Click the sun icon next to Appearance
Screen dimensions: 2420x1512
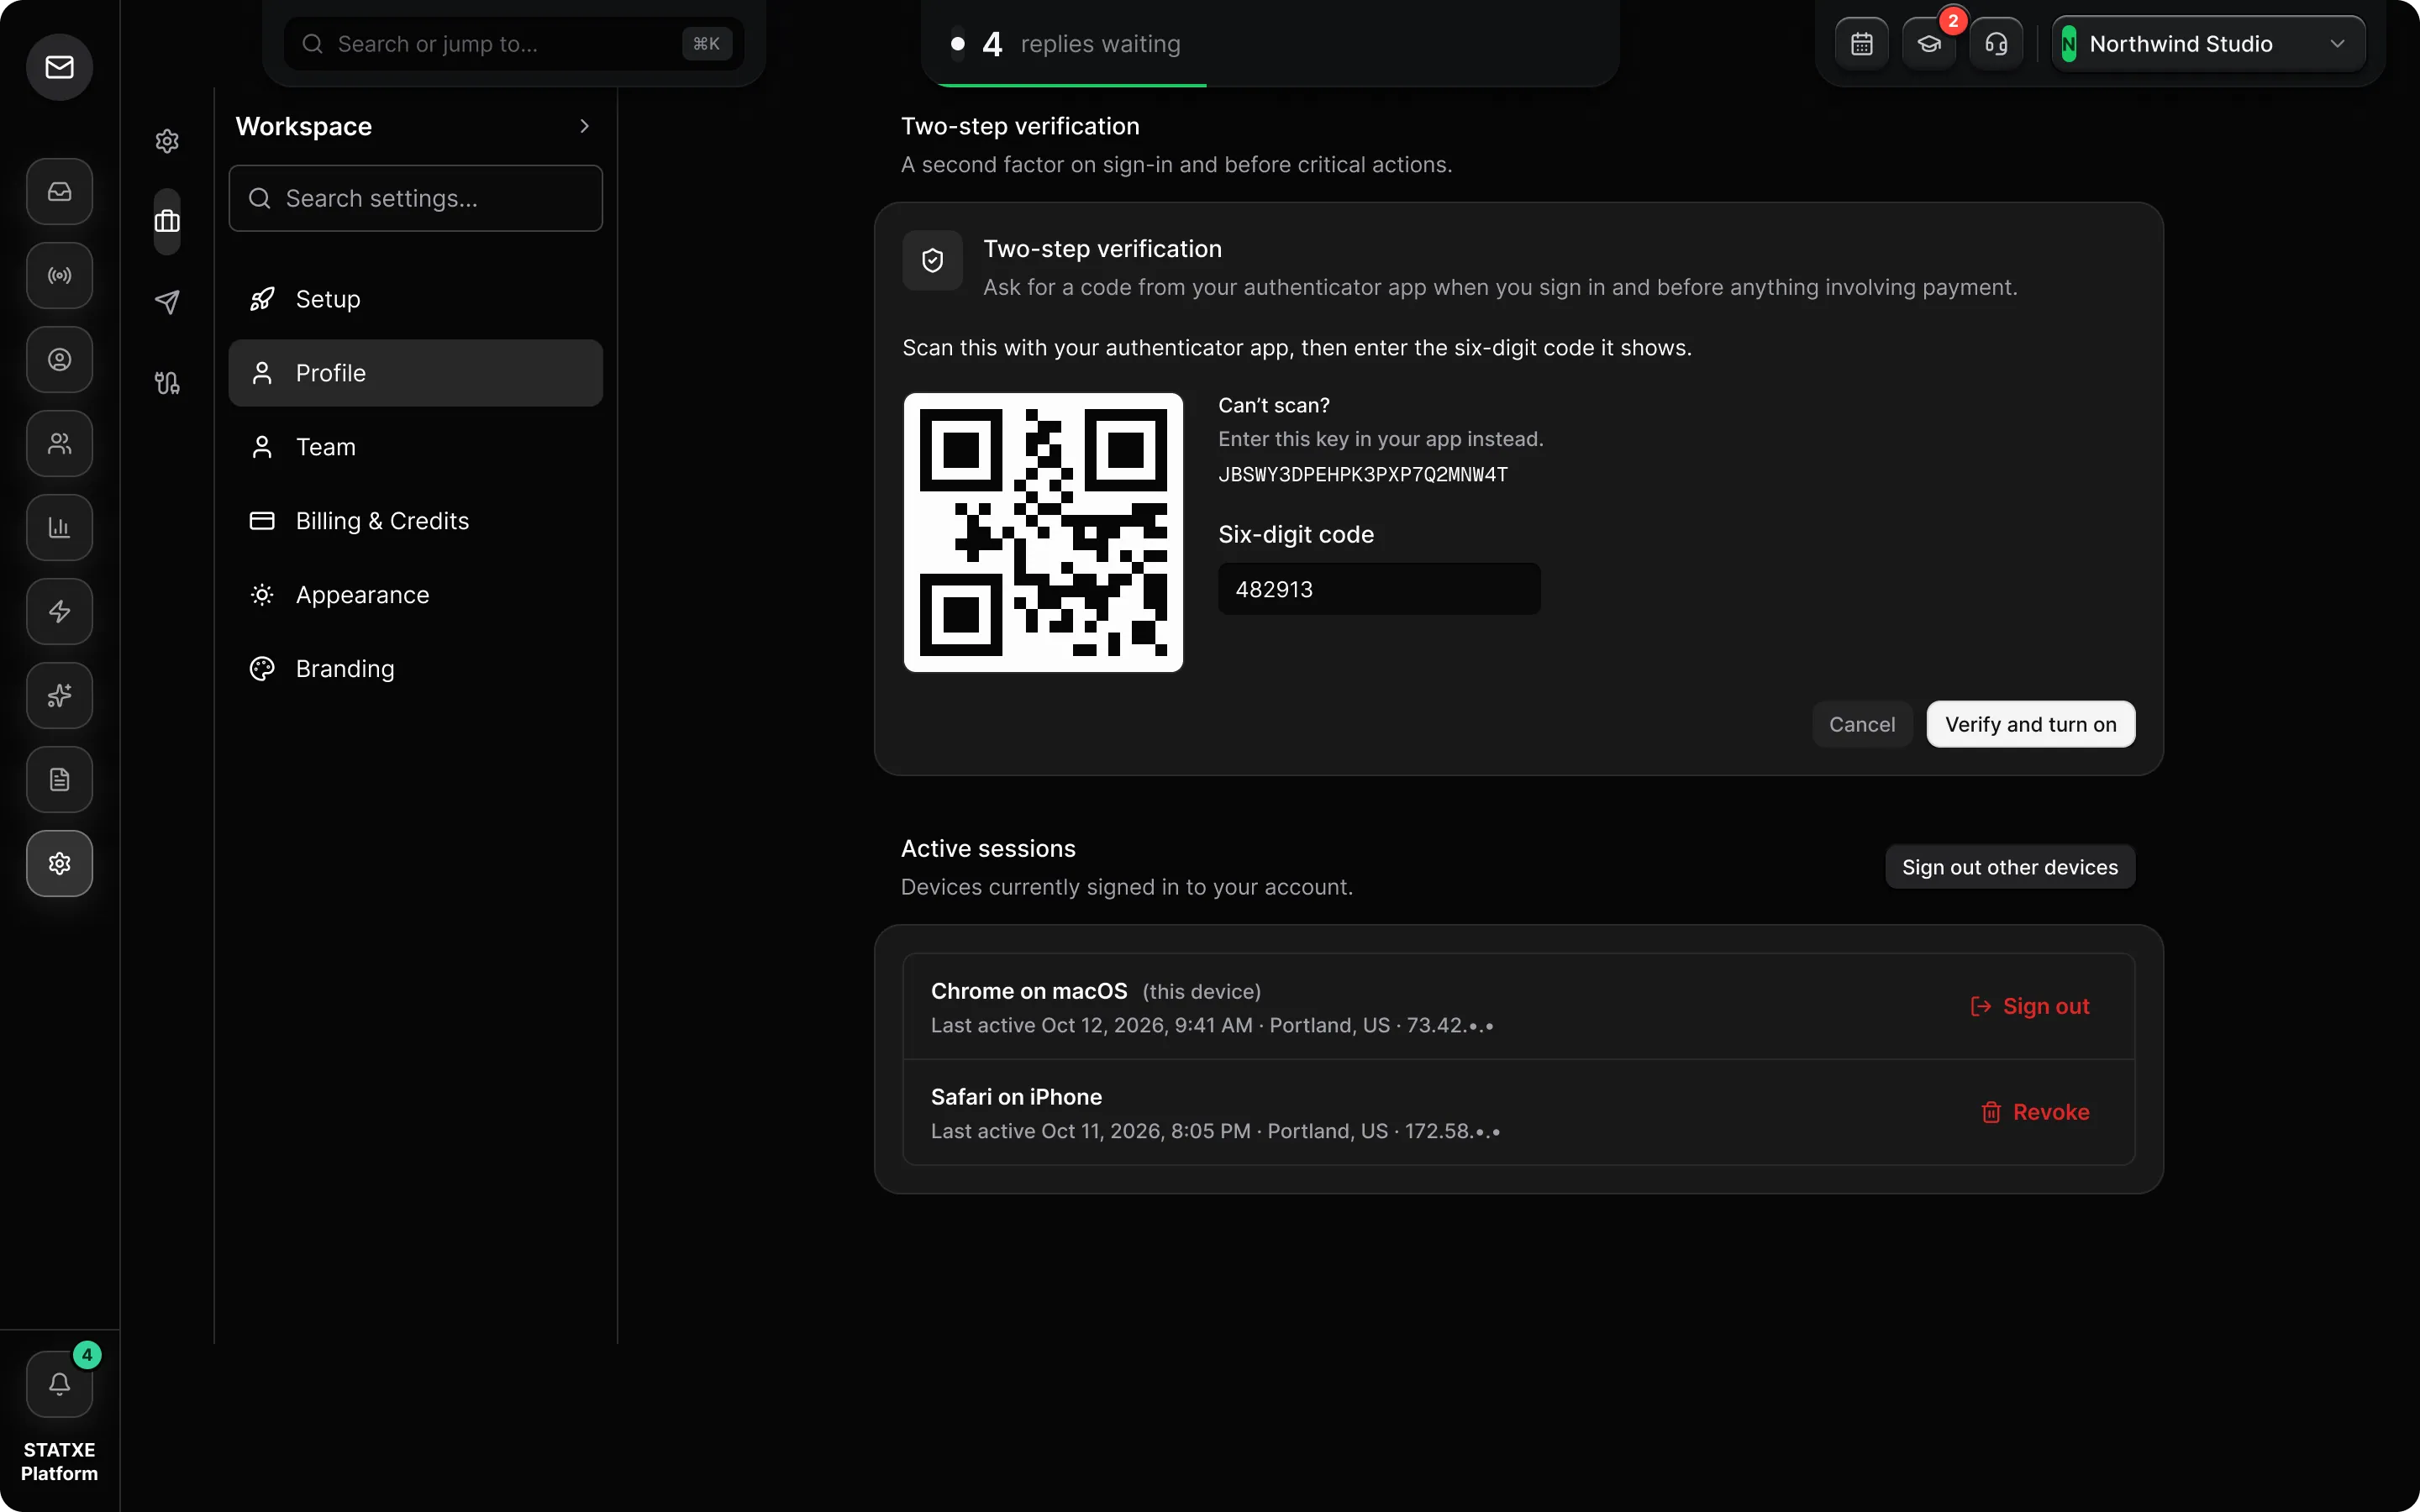(x=262, y=595)
